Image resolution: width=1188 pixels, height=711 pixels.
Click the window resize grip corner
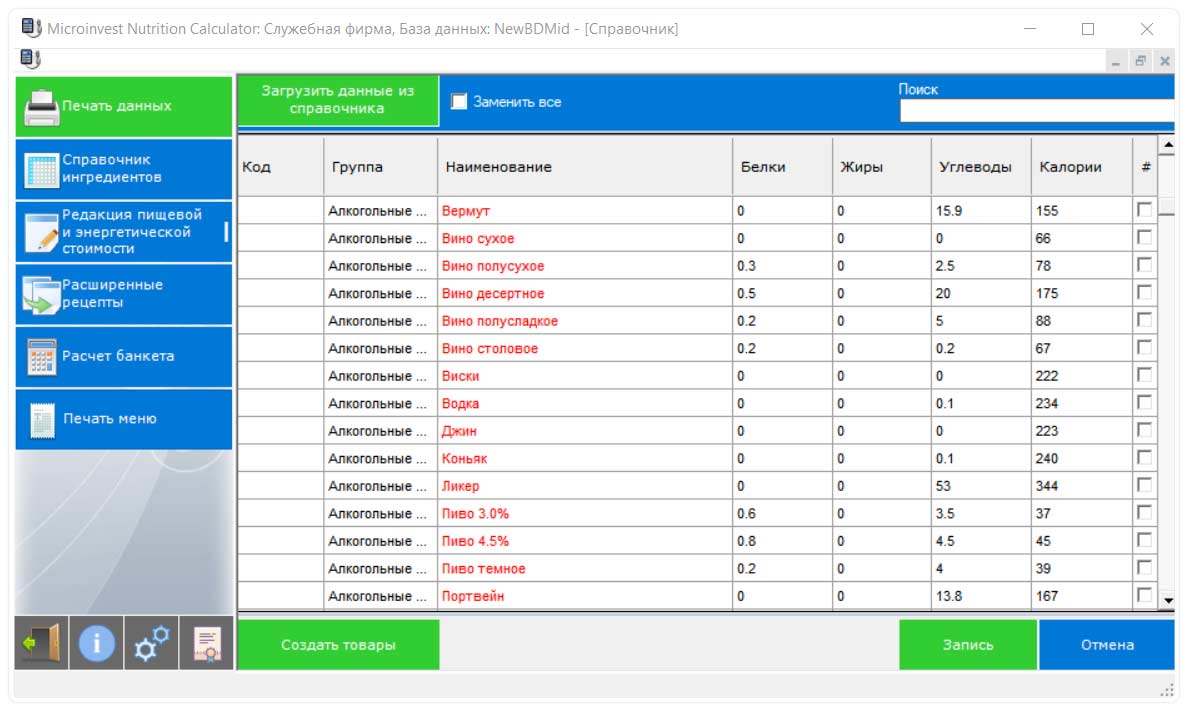pyautogui.click(x=1167, y=689)
